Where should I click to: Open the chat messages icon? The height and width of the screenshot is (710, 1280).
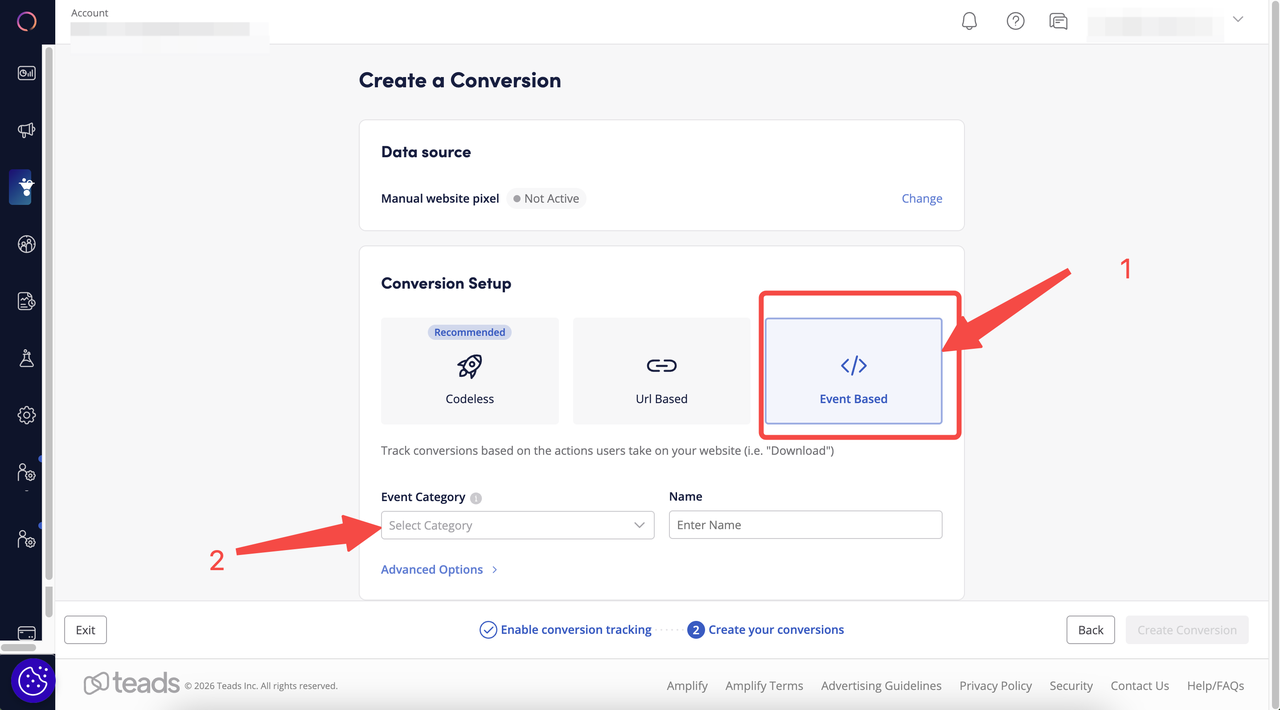tap(1058, 21)
